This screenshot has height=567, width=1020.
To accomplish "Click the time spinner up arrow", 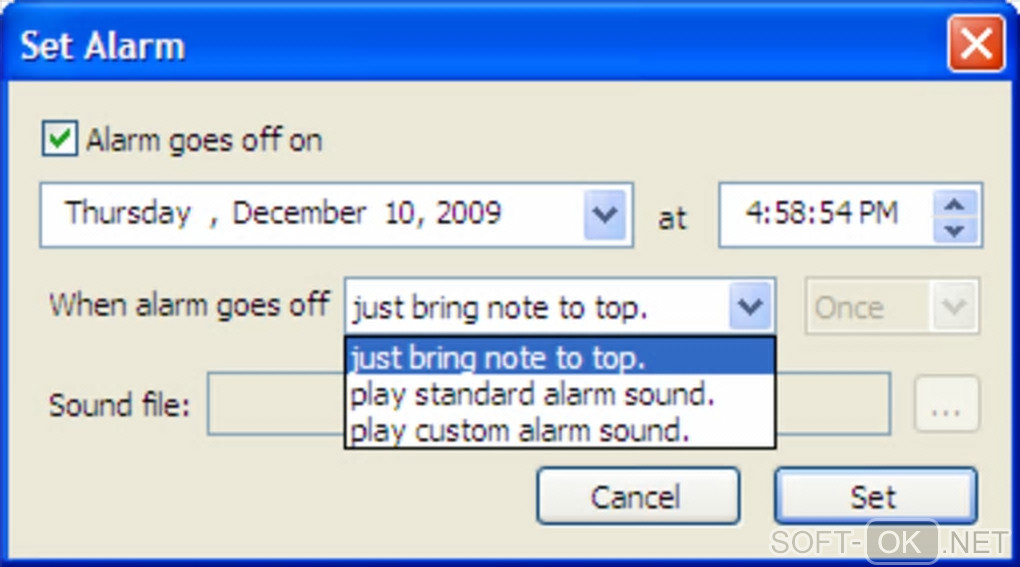I will 955,204.
